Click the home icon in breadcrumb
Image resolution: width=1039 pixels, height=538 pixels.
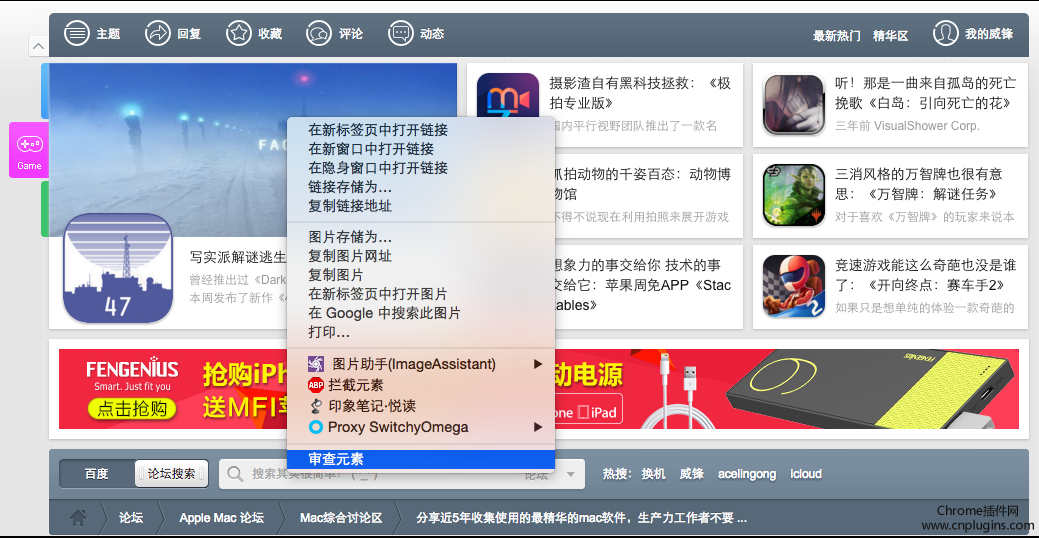[x=78, y=517]
